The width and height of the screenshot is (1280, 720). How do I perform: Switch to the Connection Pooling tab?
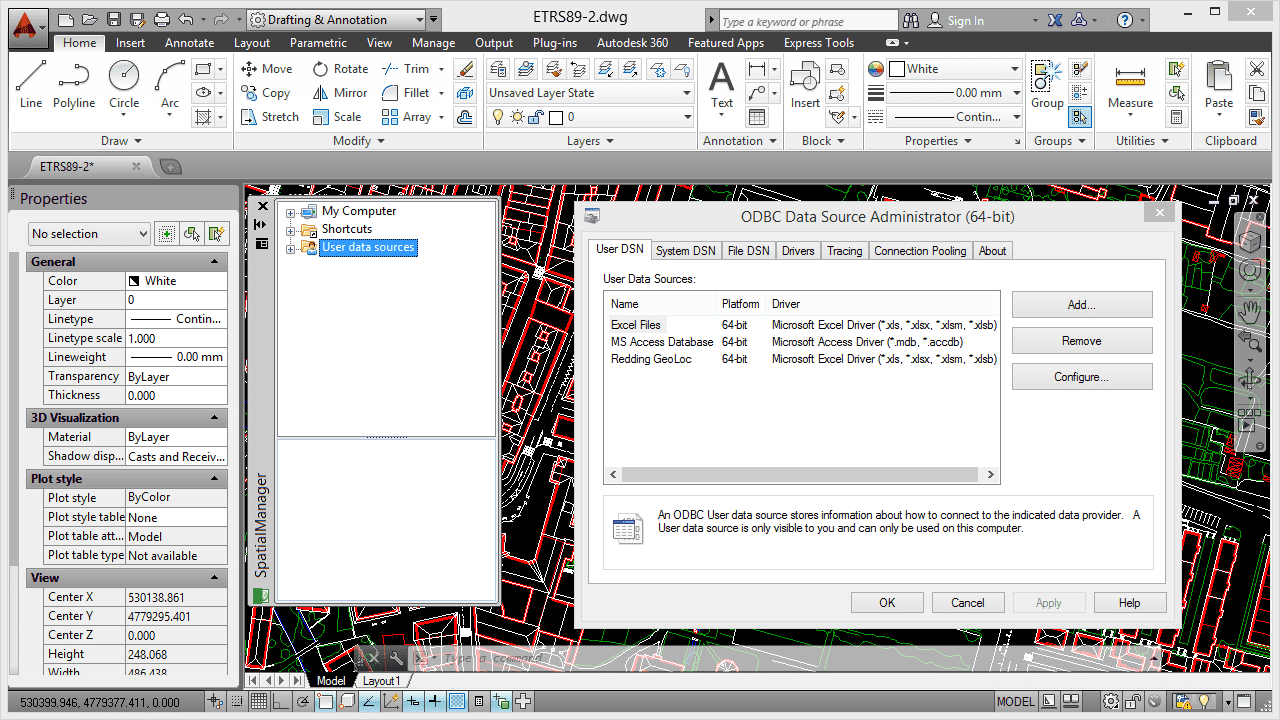pyautogui.click(x=920, y=251)
